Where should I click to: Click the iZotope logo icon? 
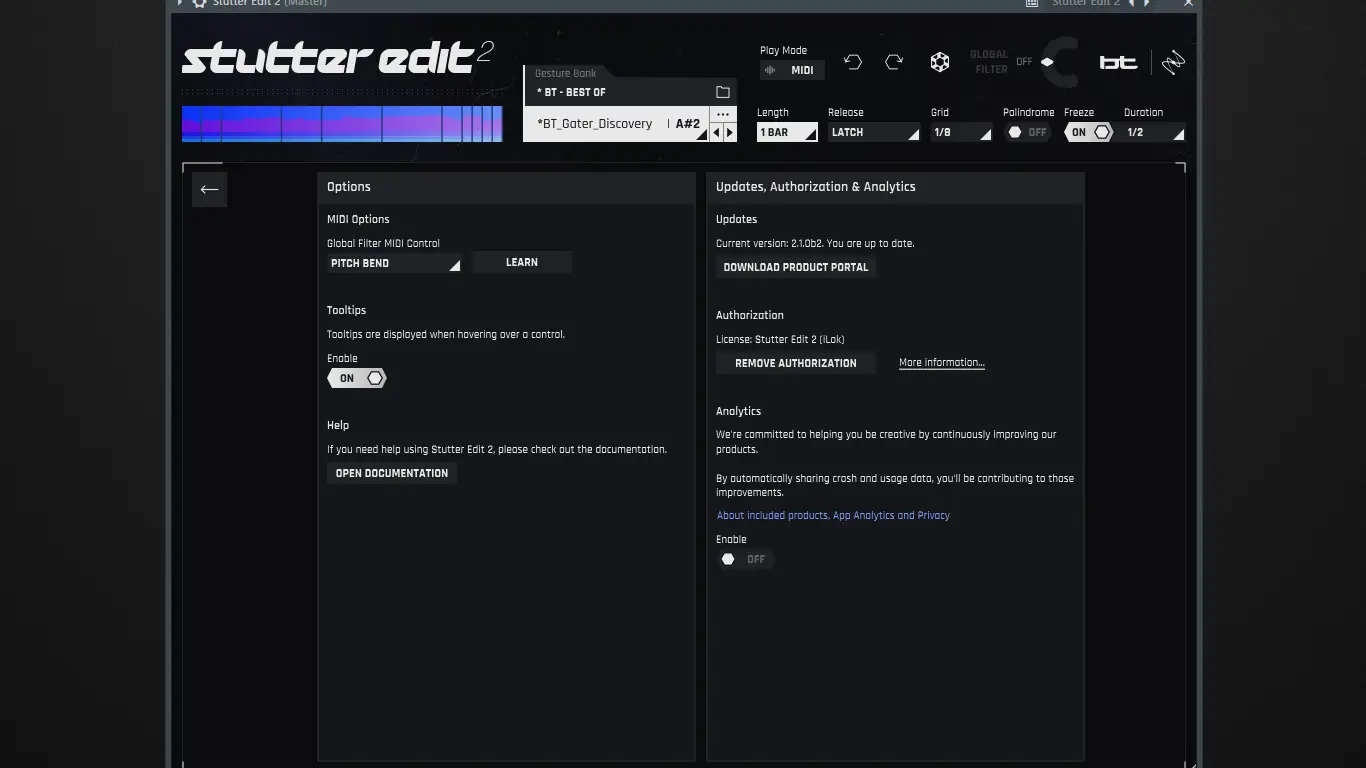(x=1173, y=62)
